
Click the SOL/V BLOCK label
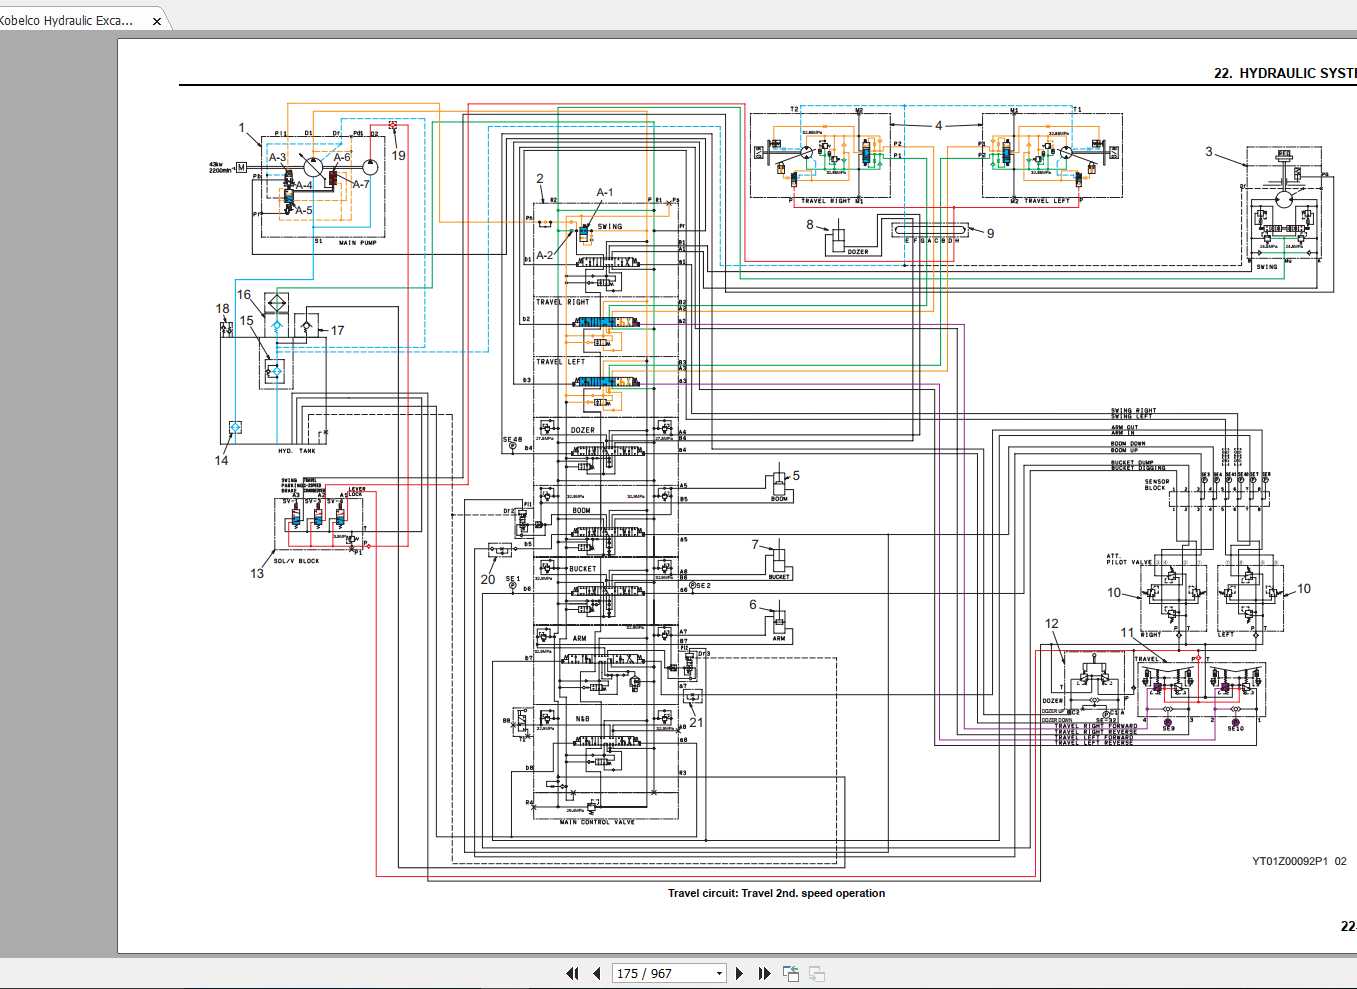(x=297, y=561)
